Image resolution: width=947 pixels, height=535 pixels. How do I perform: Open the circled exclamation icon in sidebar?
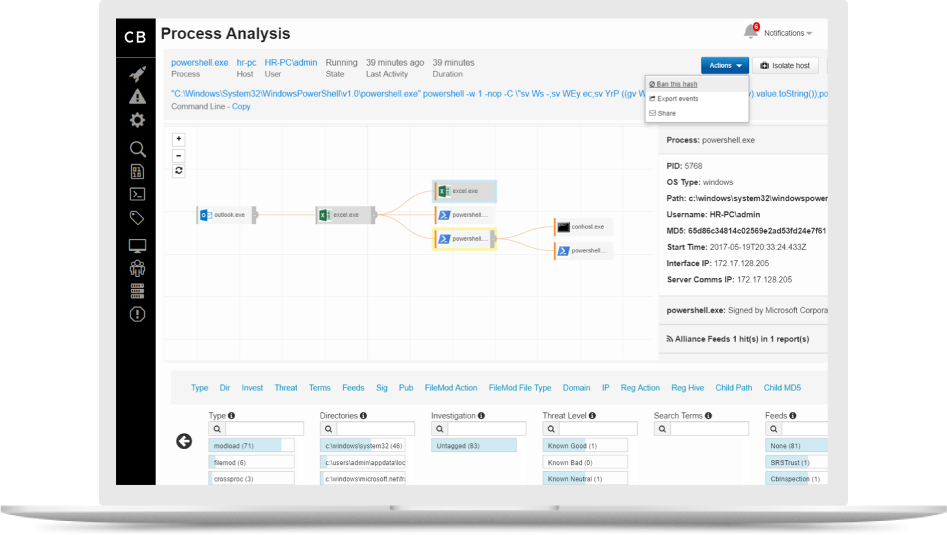(x=137, y=314)
